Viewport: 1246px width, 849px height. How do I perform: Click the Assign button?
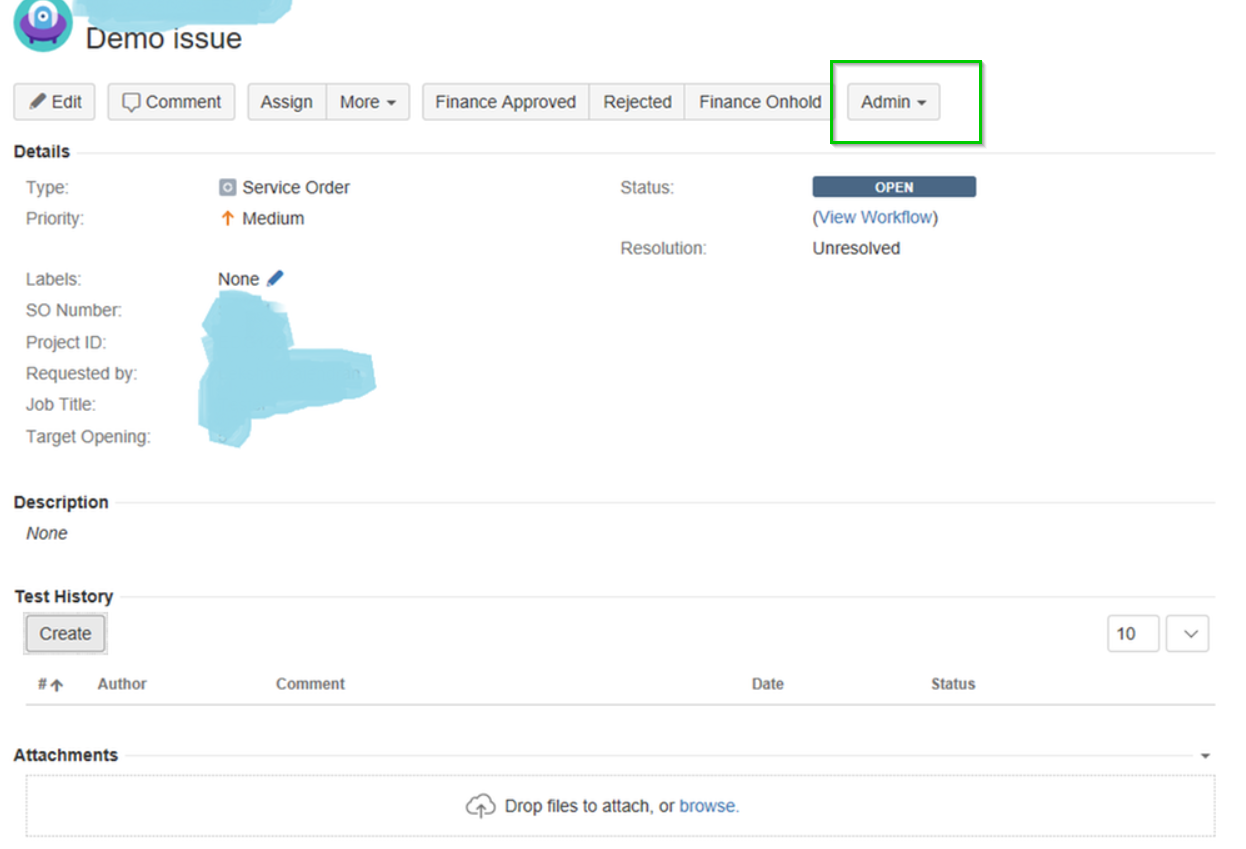click(x=286, y=101)
